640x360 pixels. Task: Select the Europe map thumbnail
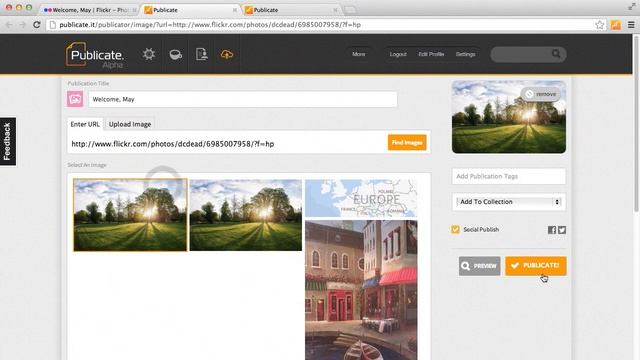point(361,198)
